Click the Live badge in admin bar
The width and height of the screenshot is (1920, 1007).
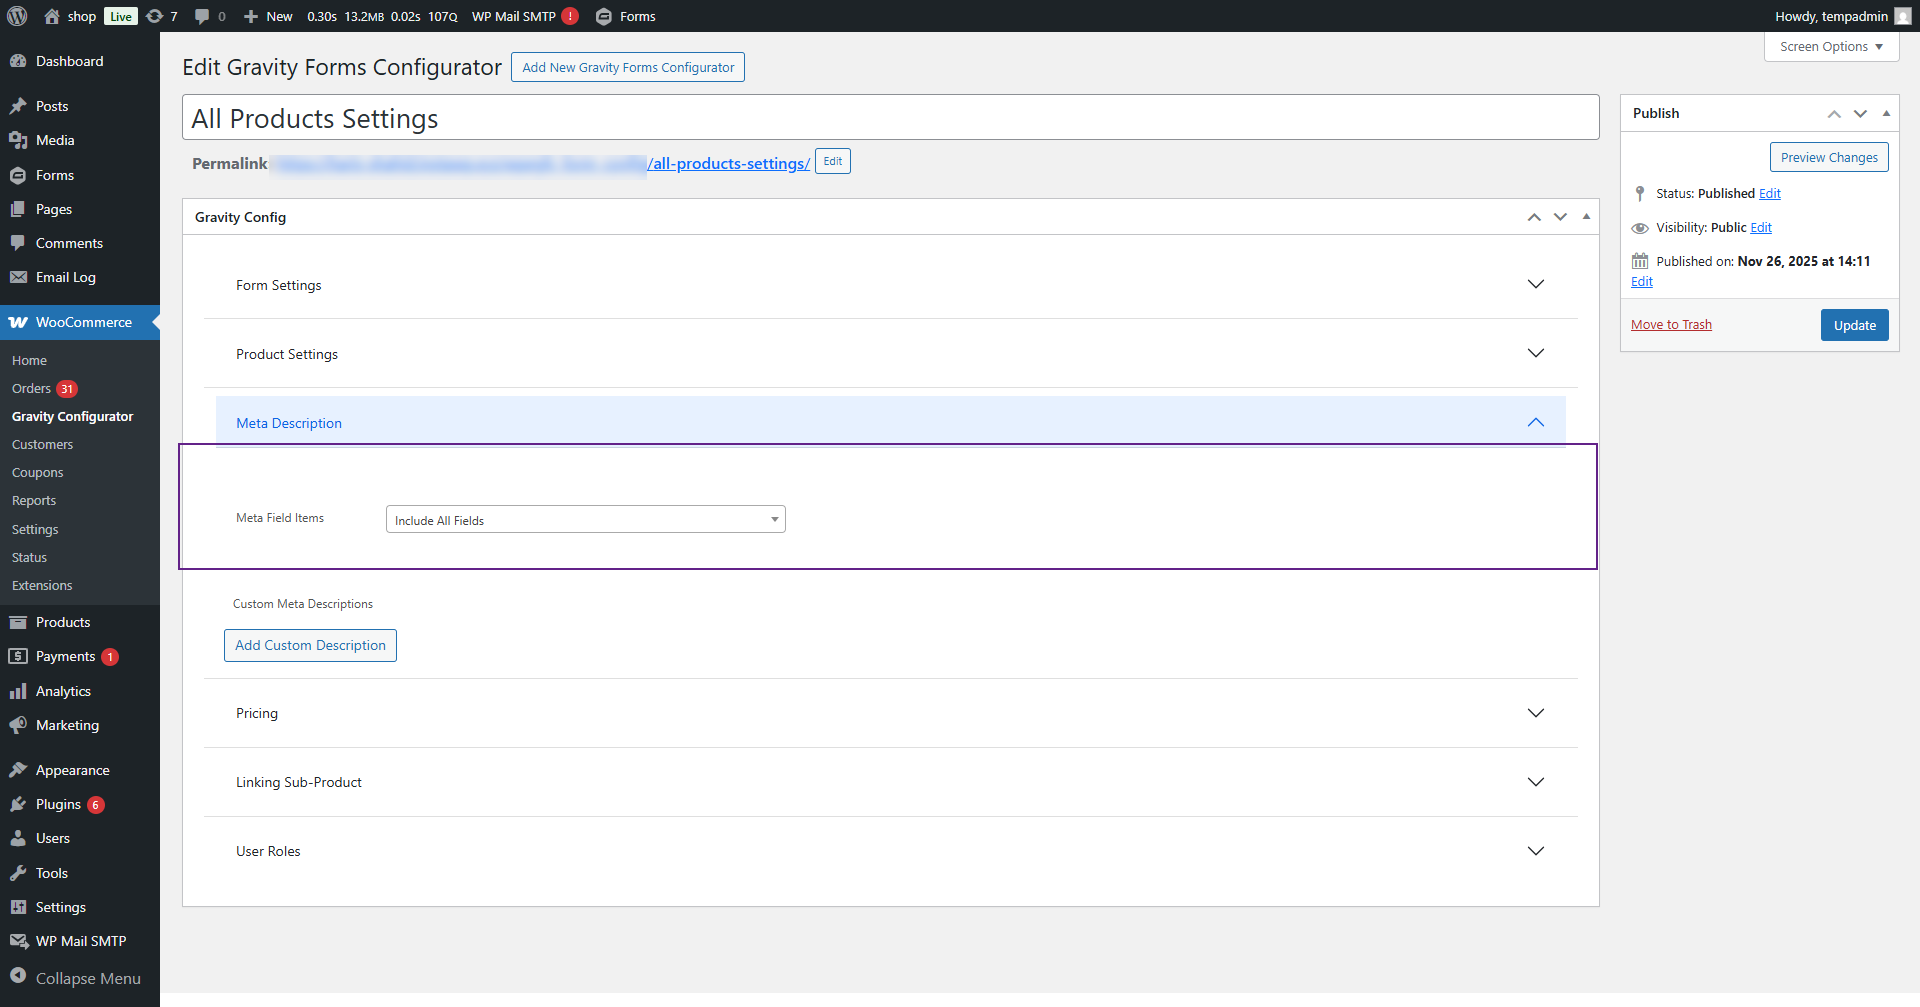[x=121, y=16]
